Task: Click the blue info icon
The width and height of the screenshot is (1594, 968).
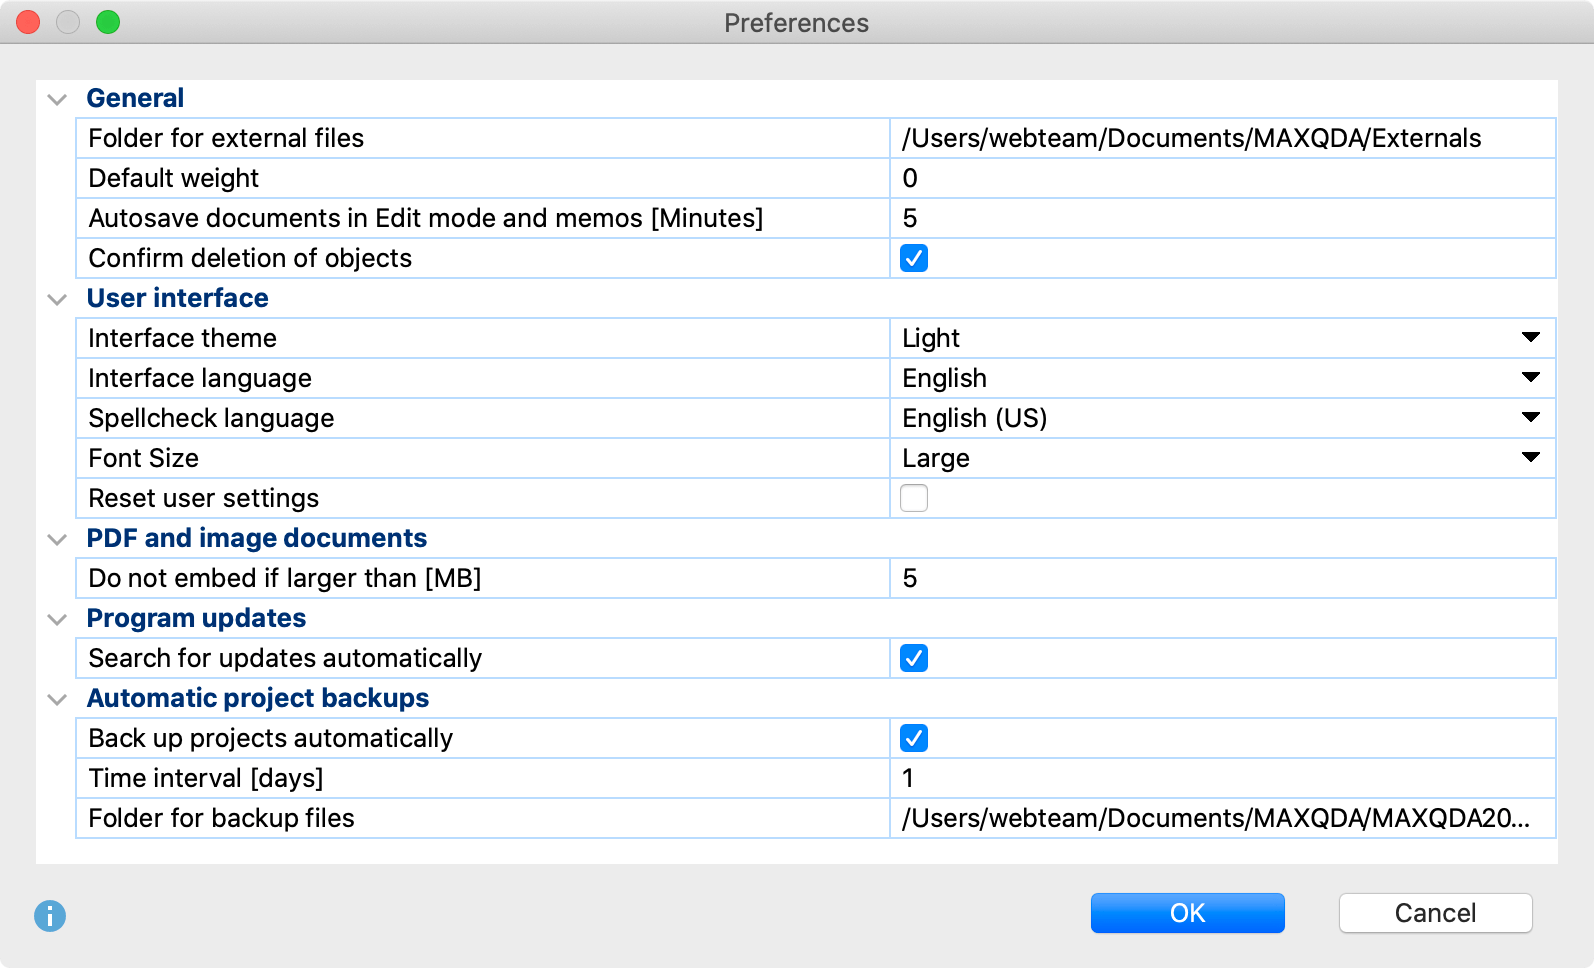Action: tap(50, 915)
